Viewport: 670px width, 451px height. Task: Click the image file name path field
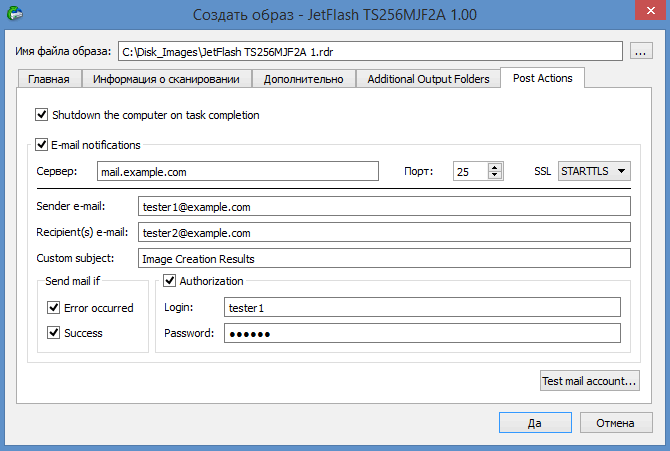pos(370,52)
